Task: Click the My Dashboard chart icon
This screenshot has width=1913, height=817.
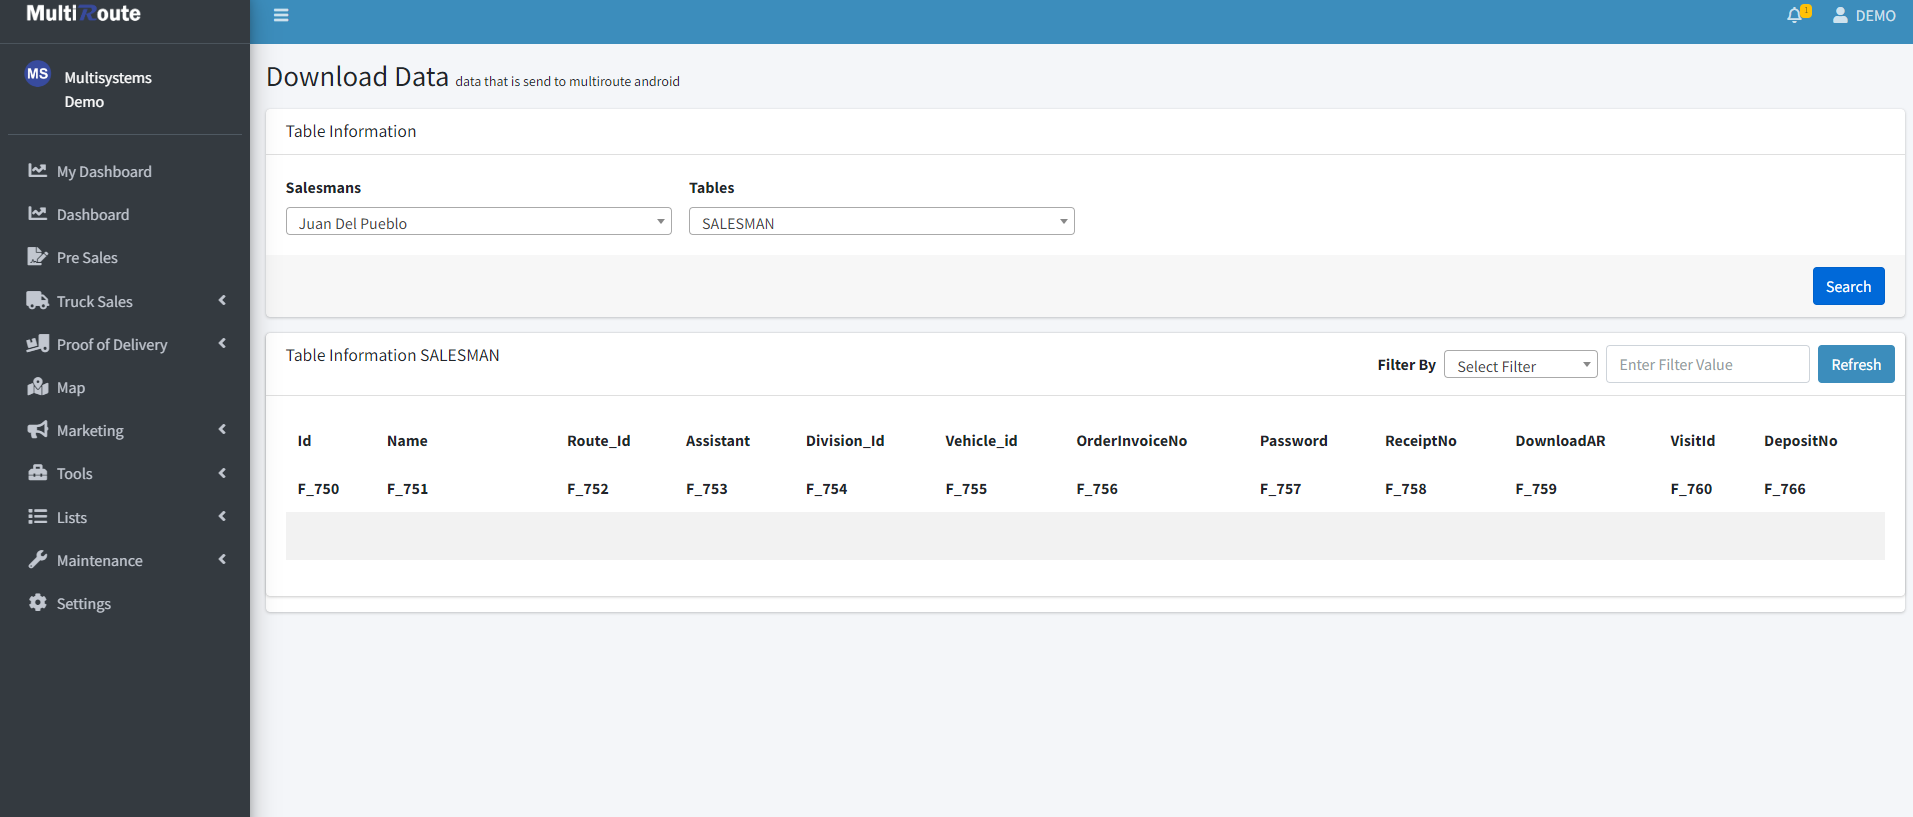Action: 38,171
